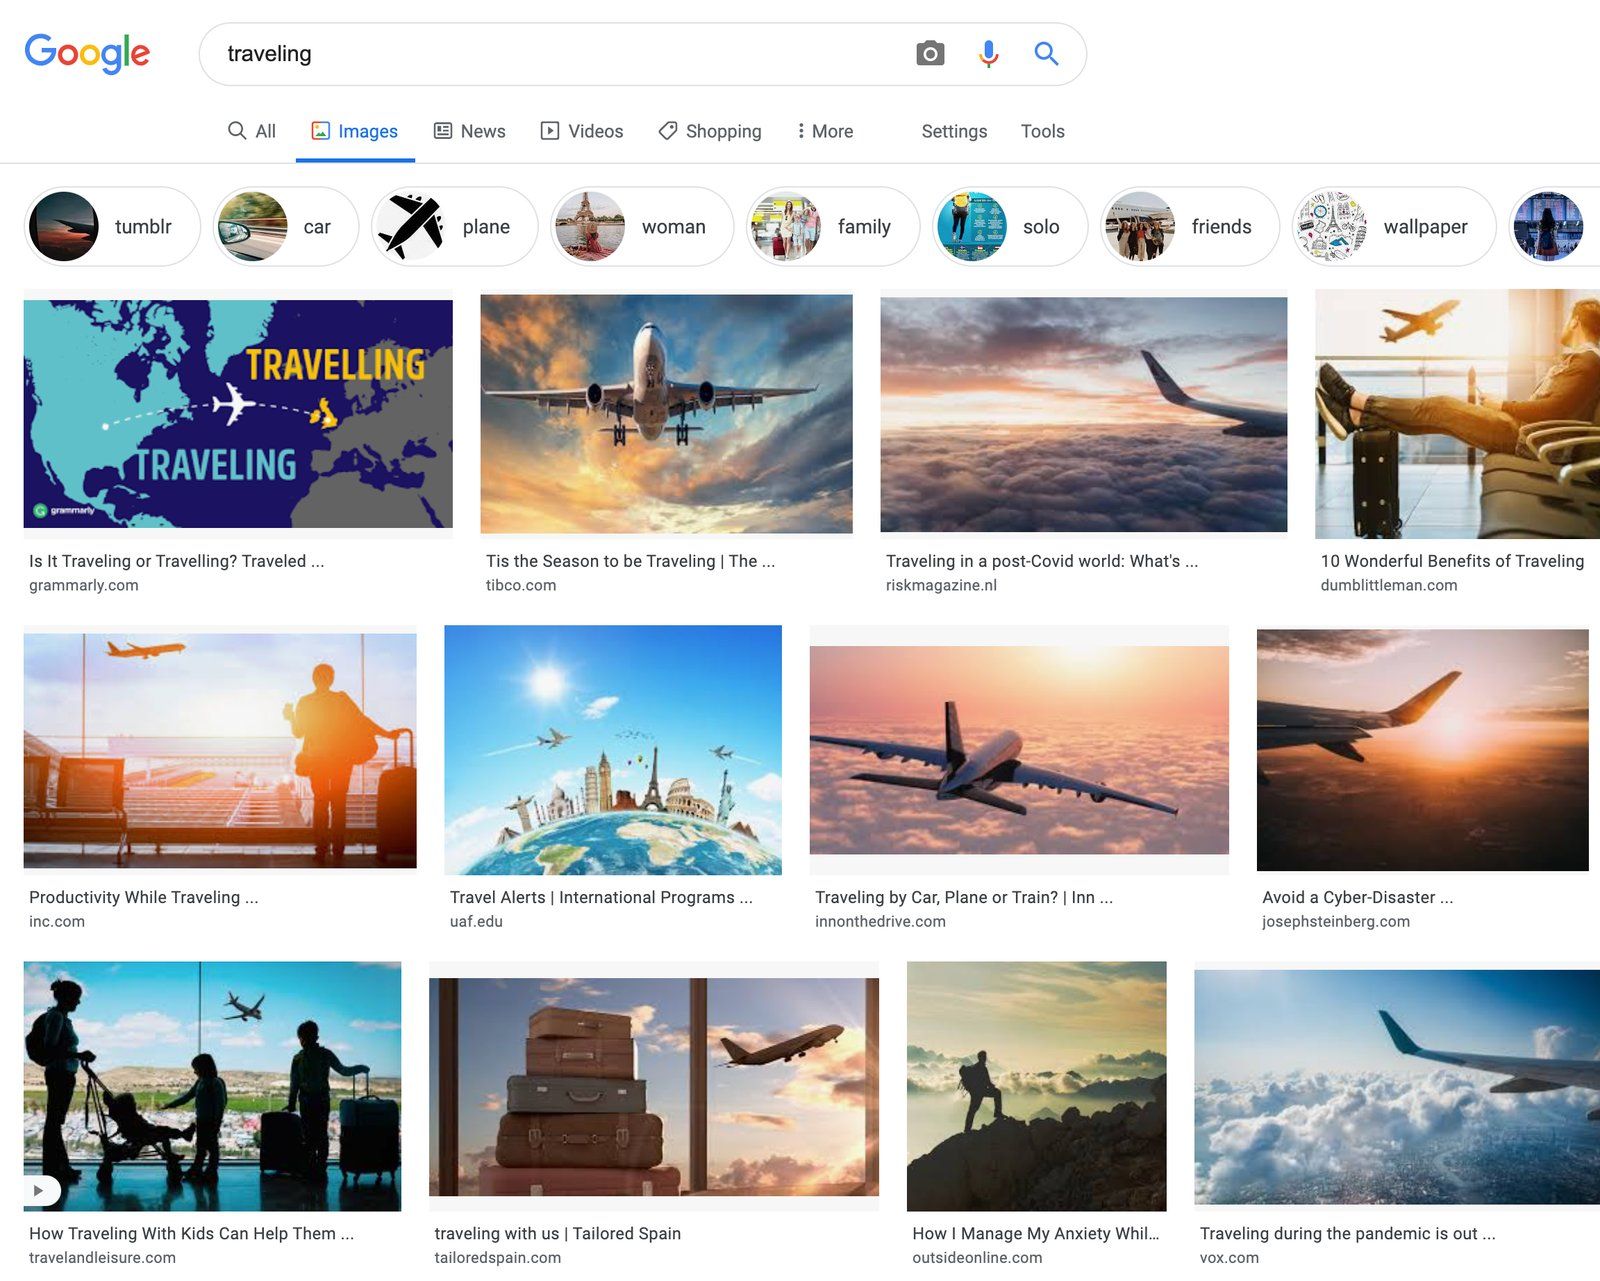
Task: Visit tibco.com source link
Action: point(521,585)
